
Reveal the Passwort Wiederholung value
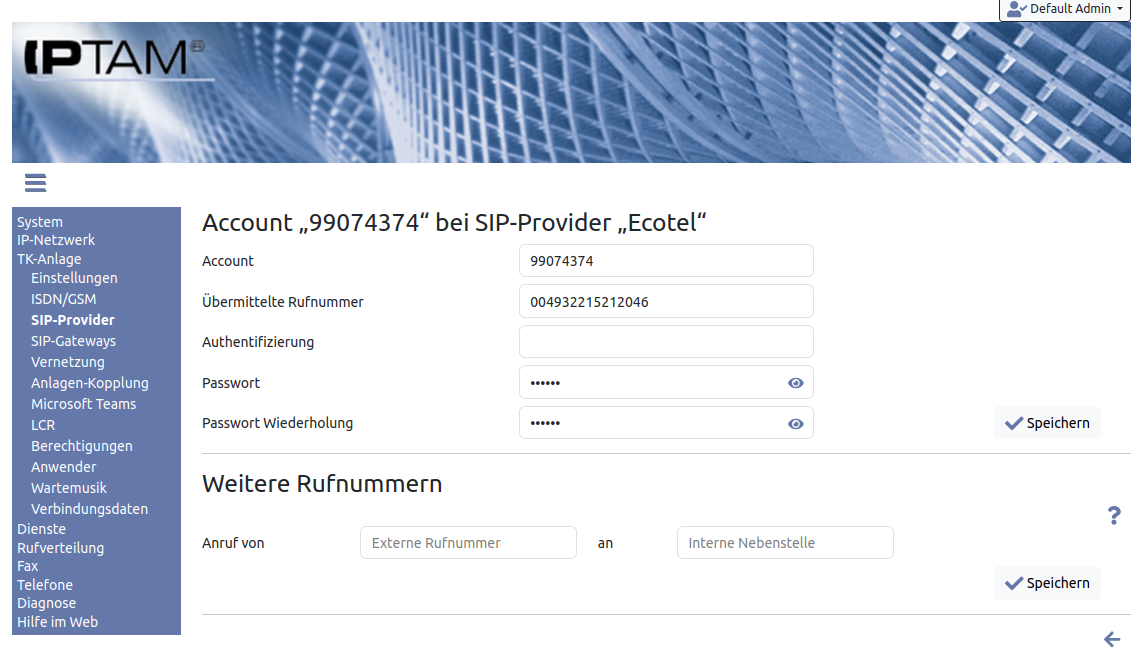click(795, 424)
